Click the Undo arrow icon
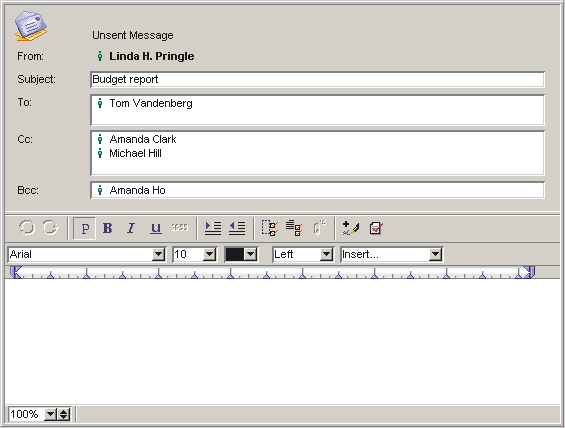 (x=27, y=228)
